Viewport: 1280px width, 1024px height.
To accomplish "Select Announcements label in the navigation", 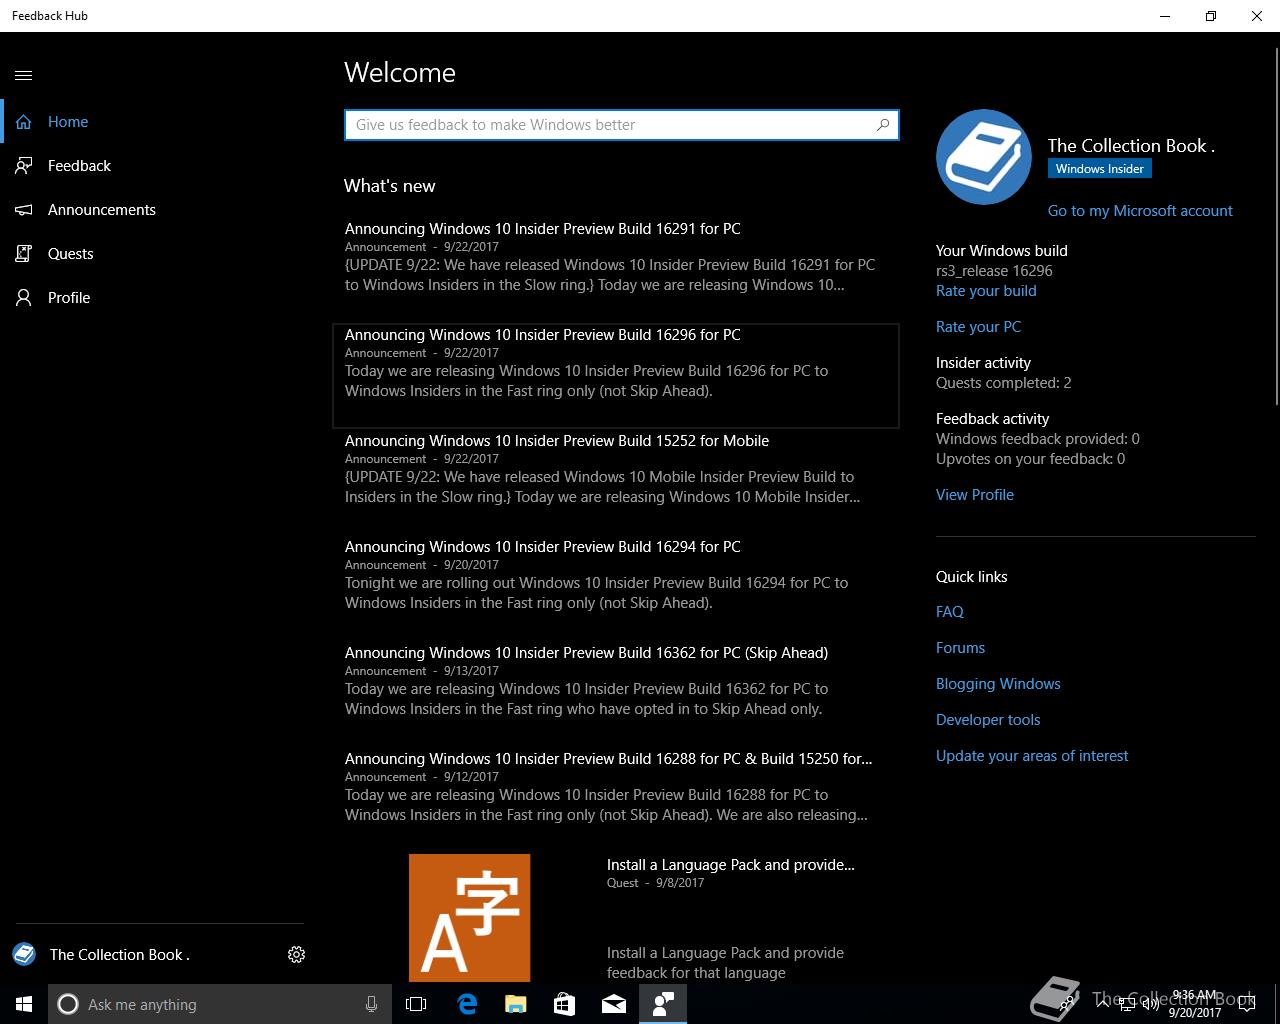I will (x=102, y=210).
